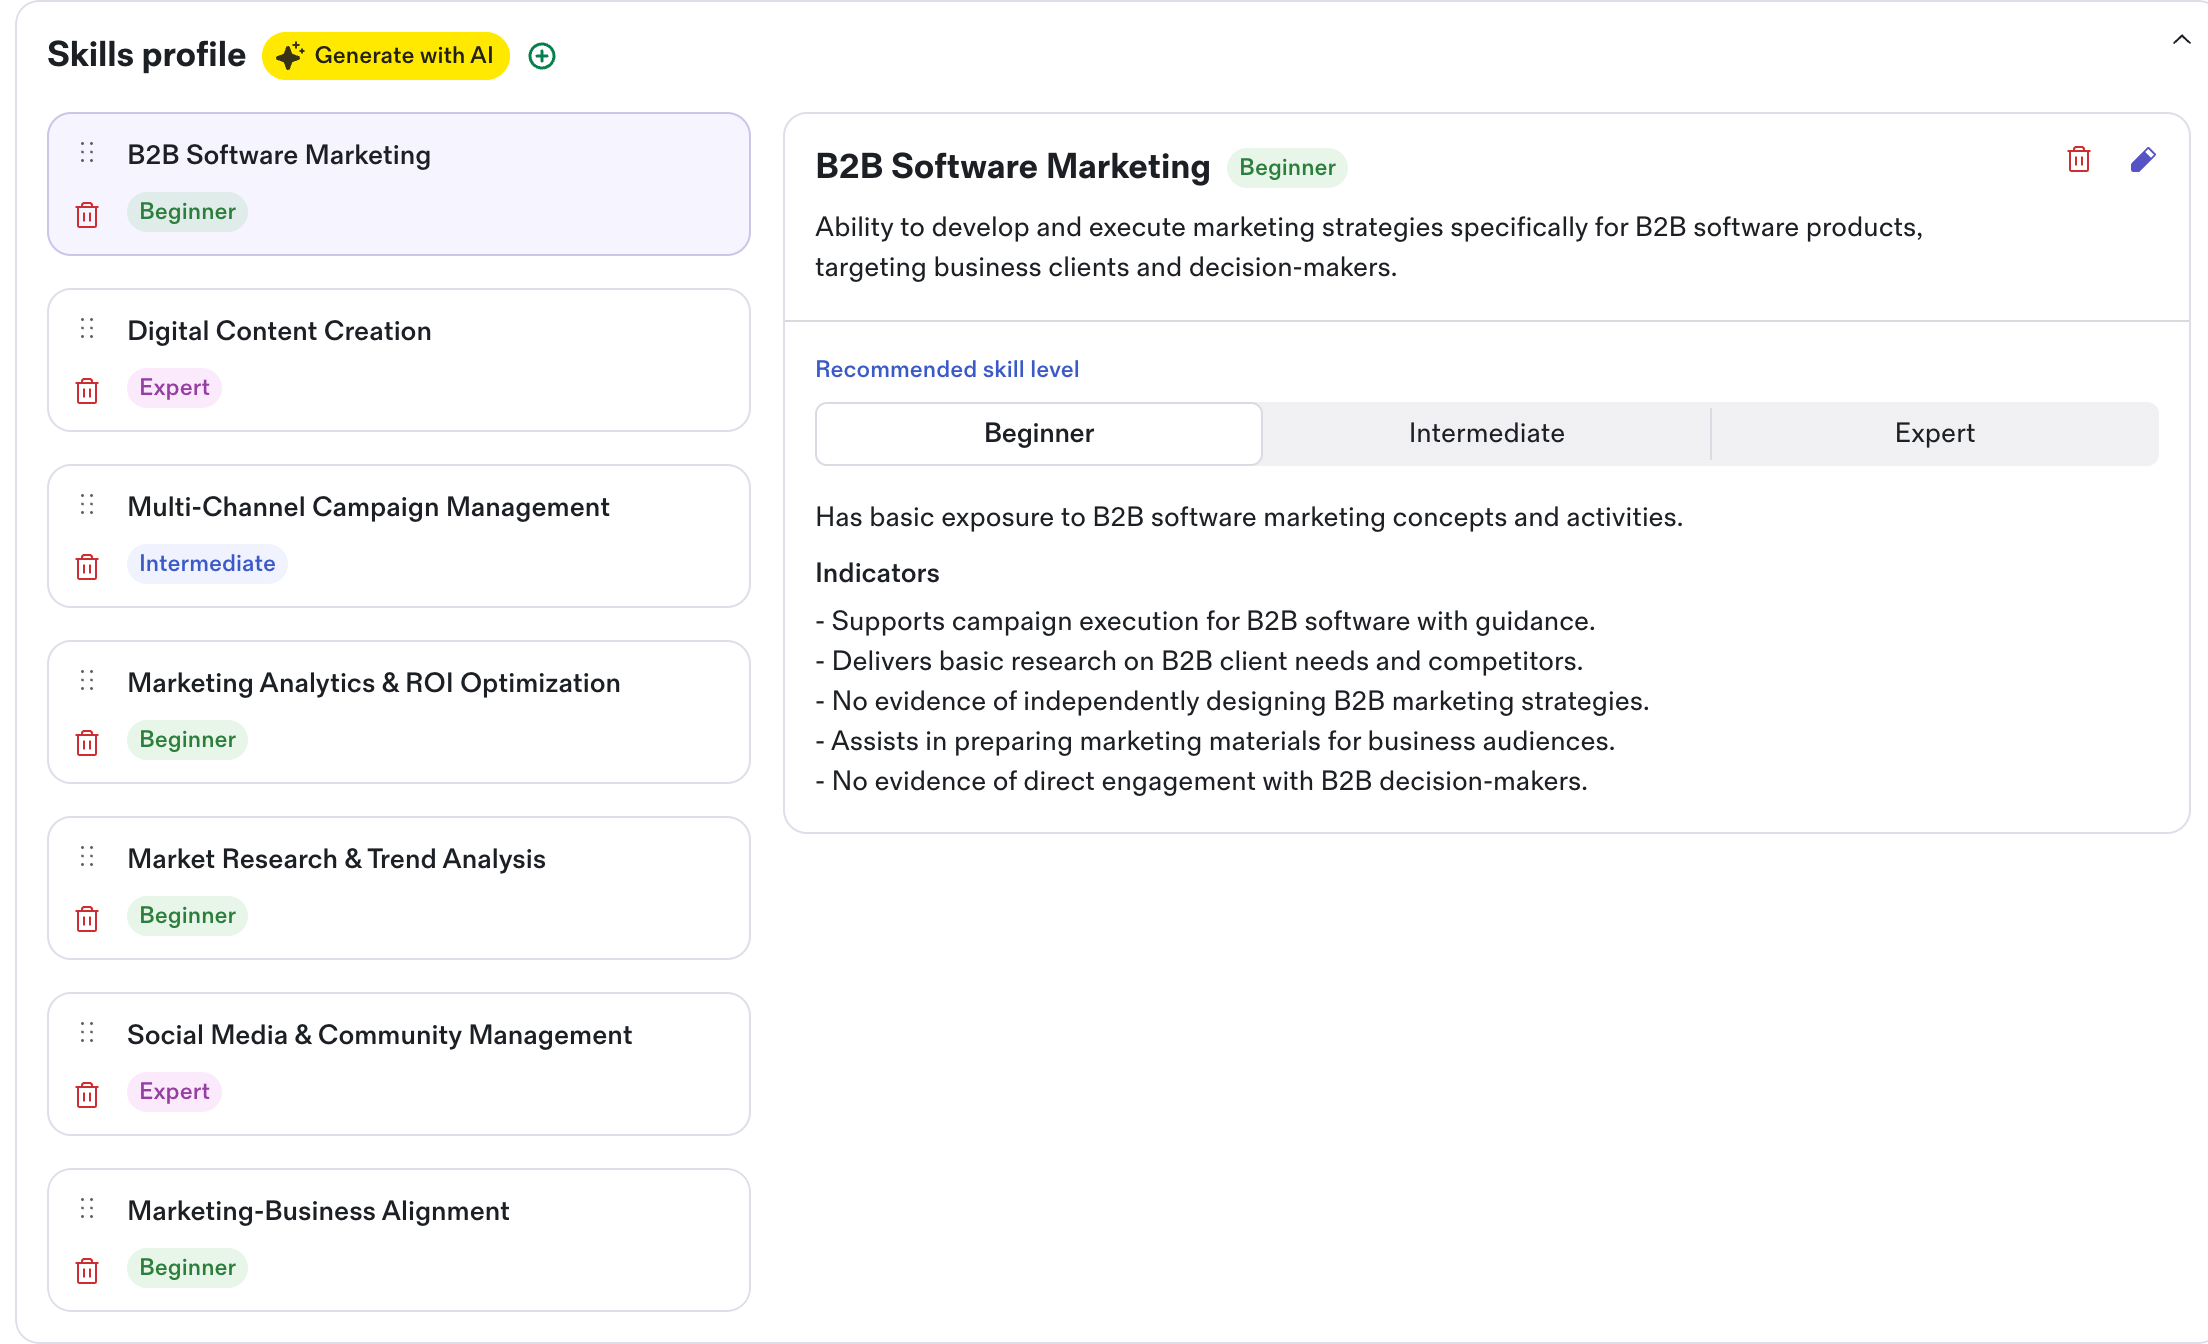Grab drag handle of B2B Software Marketing
Image resolution: width=2208 pixels, height=1344 pixels.
click(x=87, y=152)
